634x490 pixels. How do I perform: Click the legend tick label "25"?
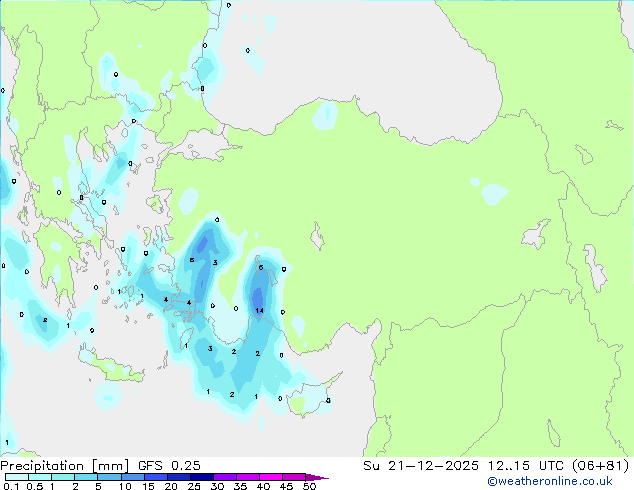click(194, 486)
